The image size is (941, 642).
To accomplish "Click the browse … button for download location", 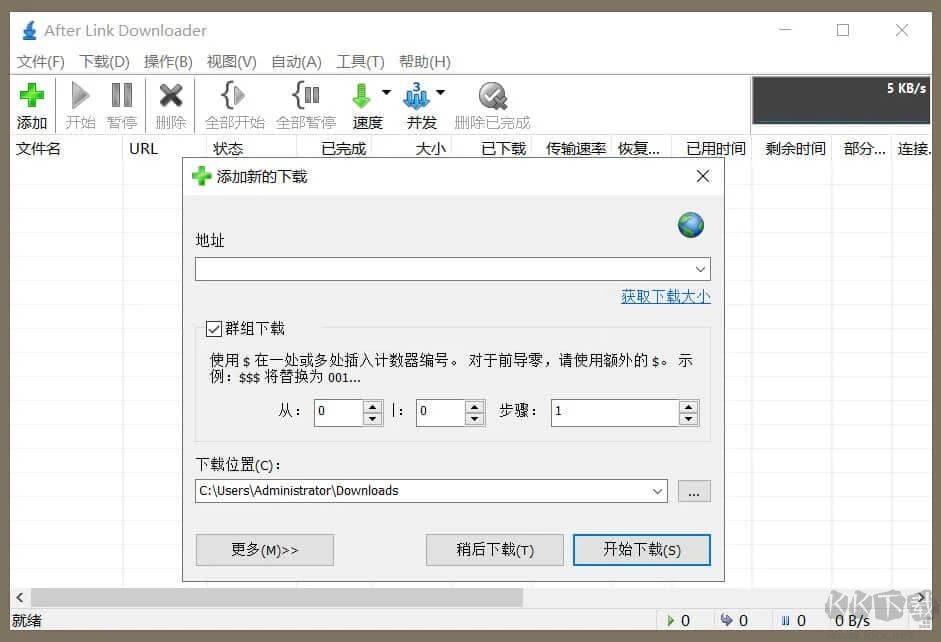I will click(694, 491).
